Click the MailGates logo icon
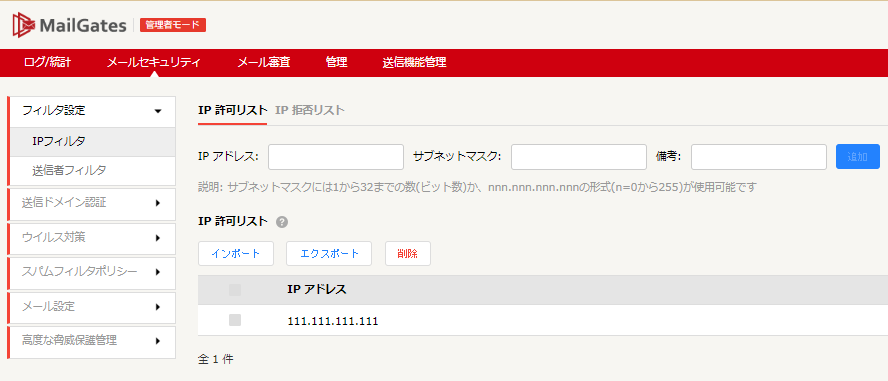 pos(24,25)
